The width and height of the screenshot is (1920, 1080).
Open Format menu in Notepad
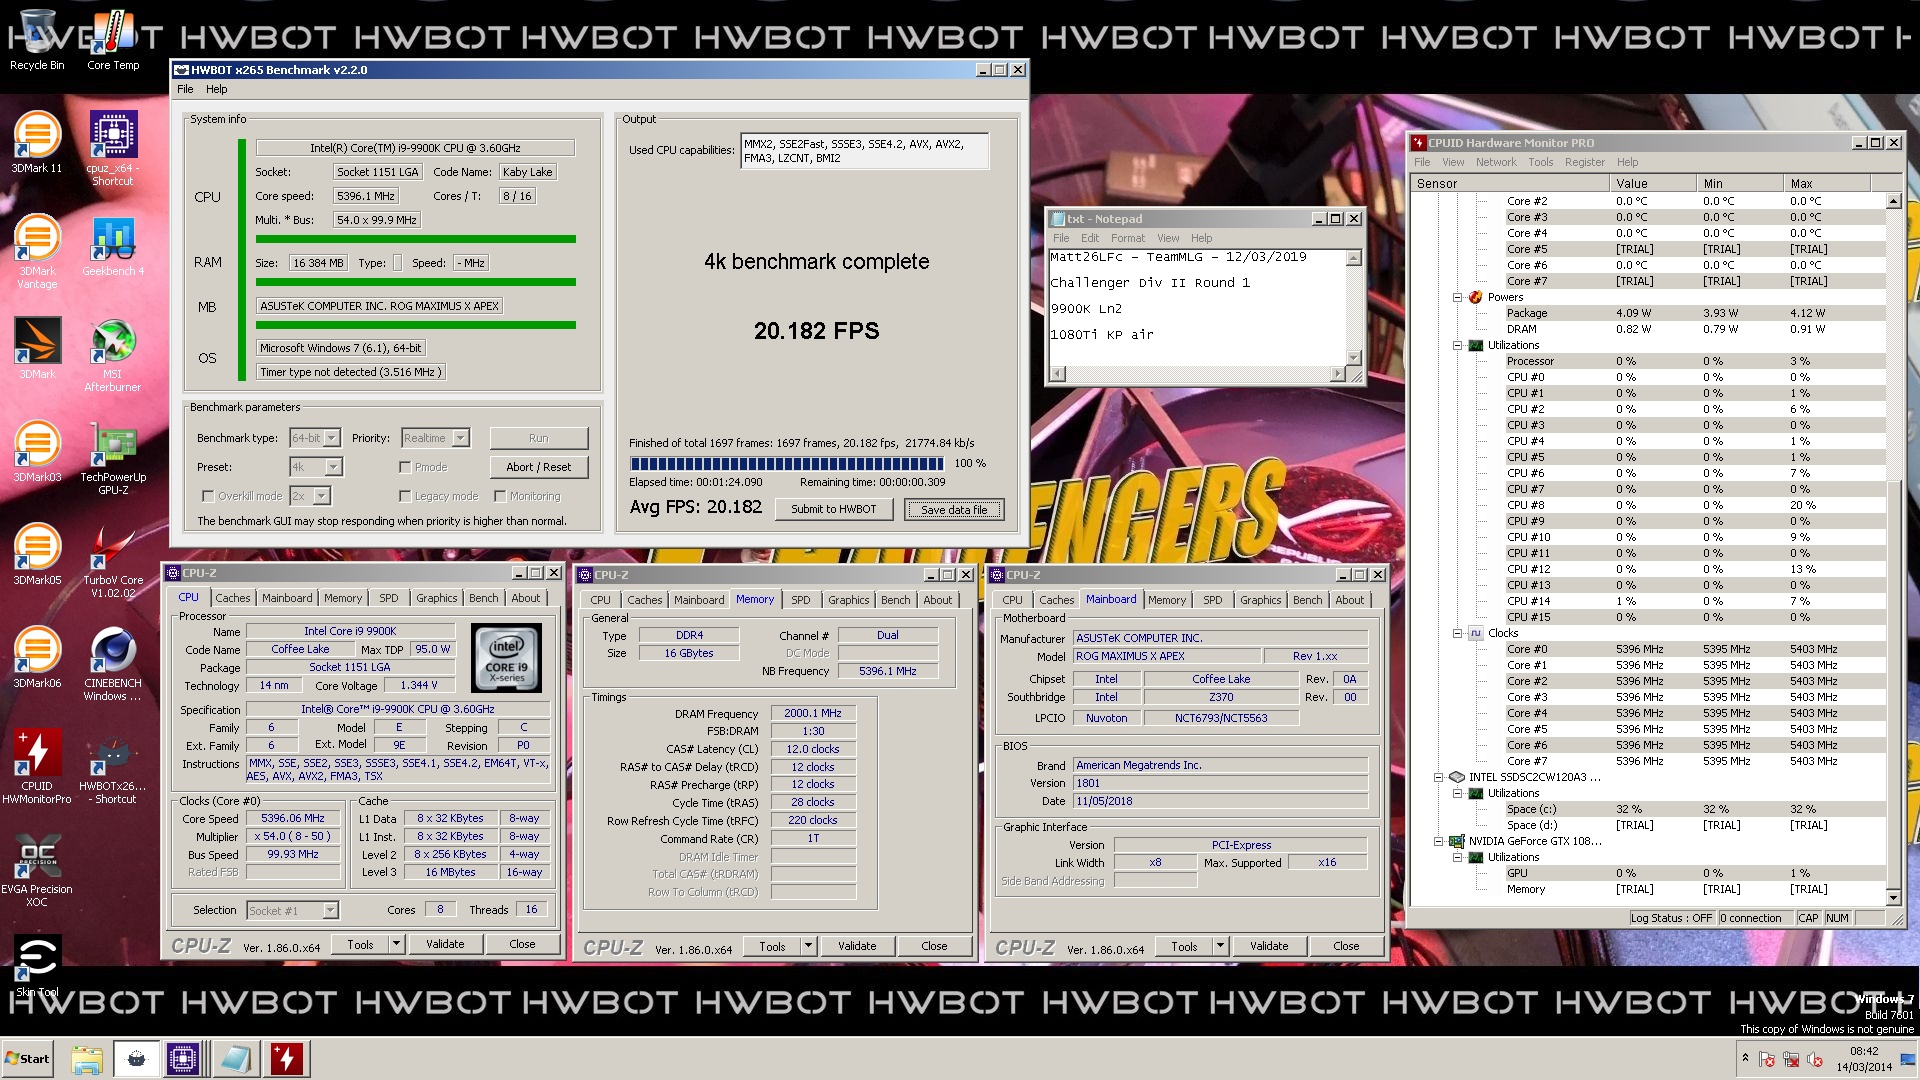pyautogui.click(x=1128, y=238)
